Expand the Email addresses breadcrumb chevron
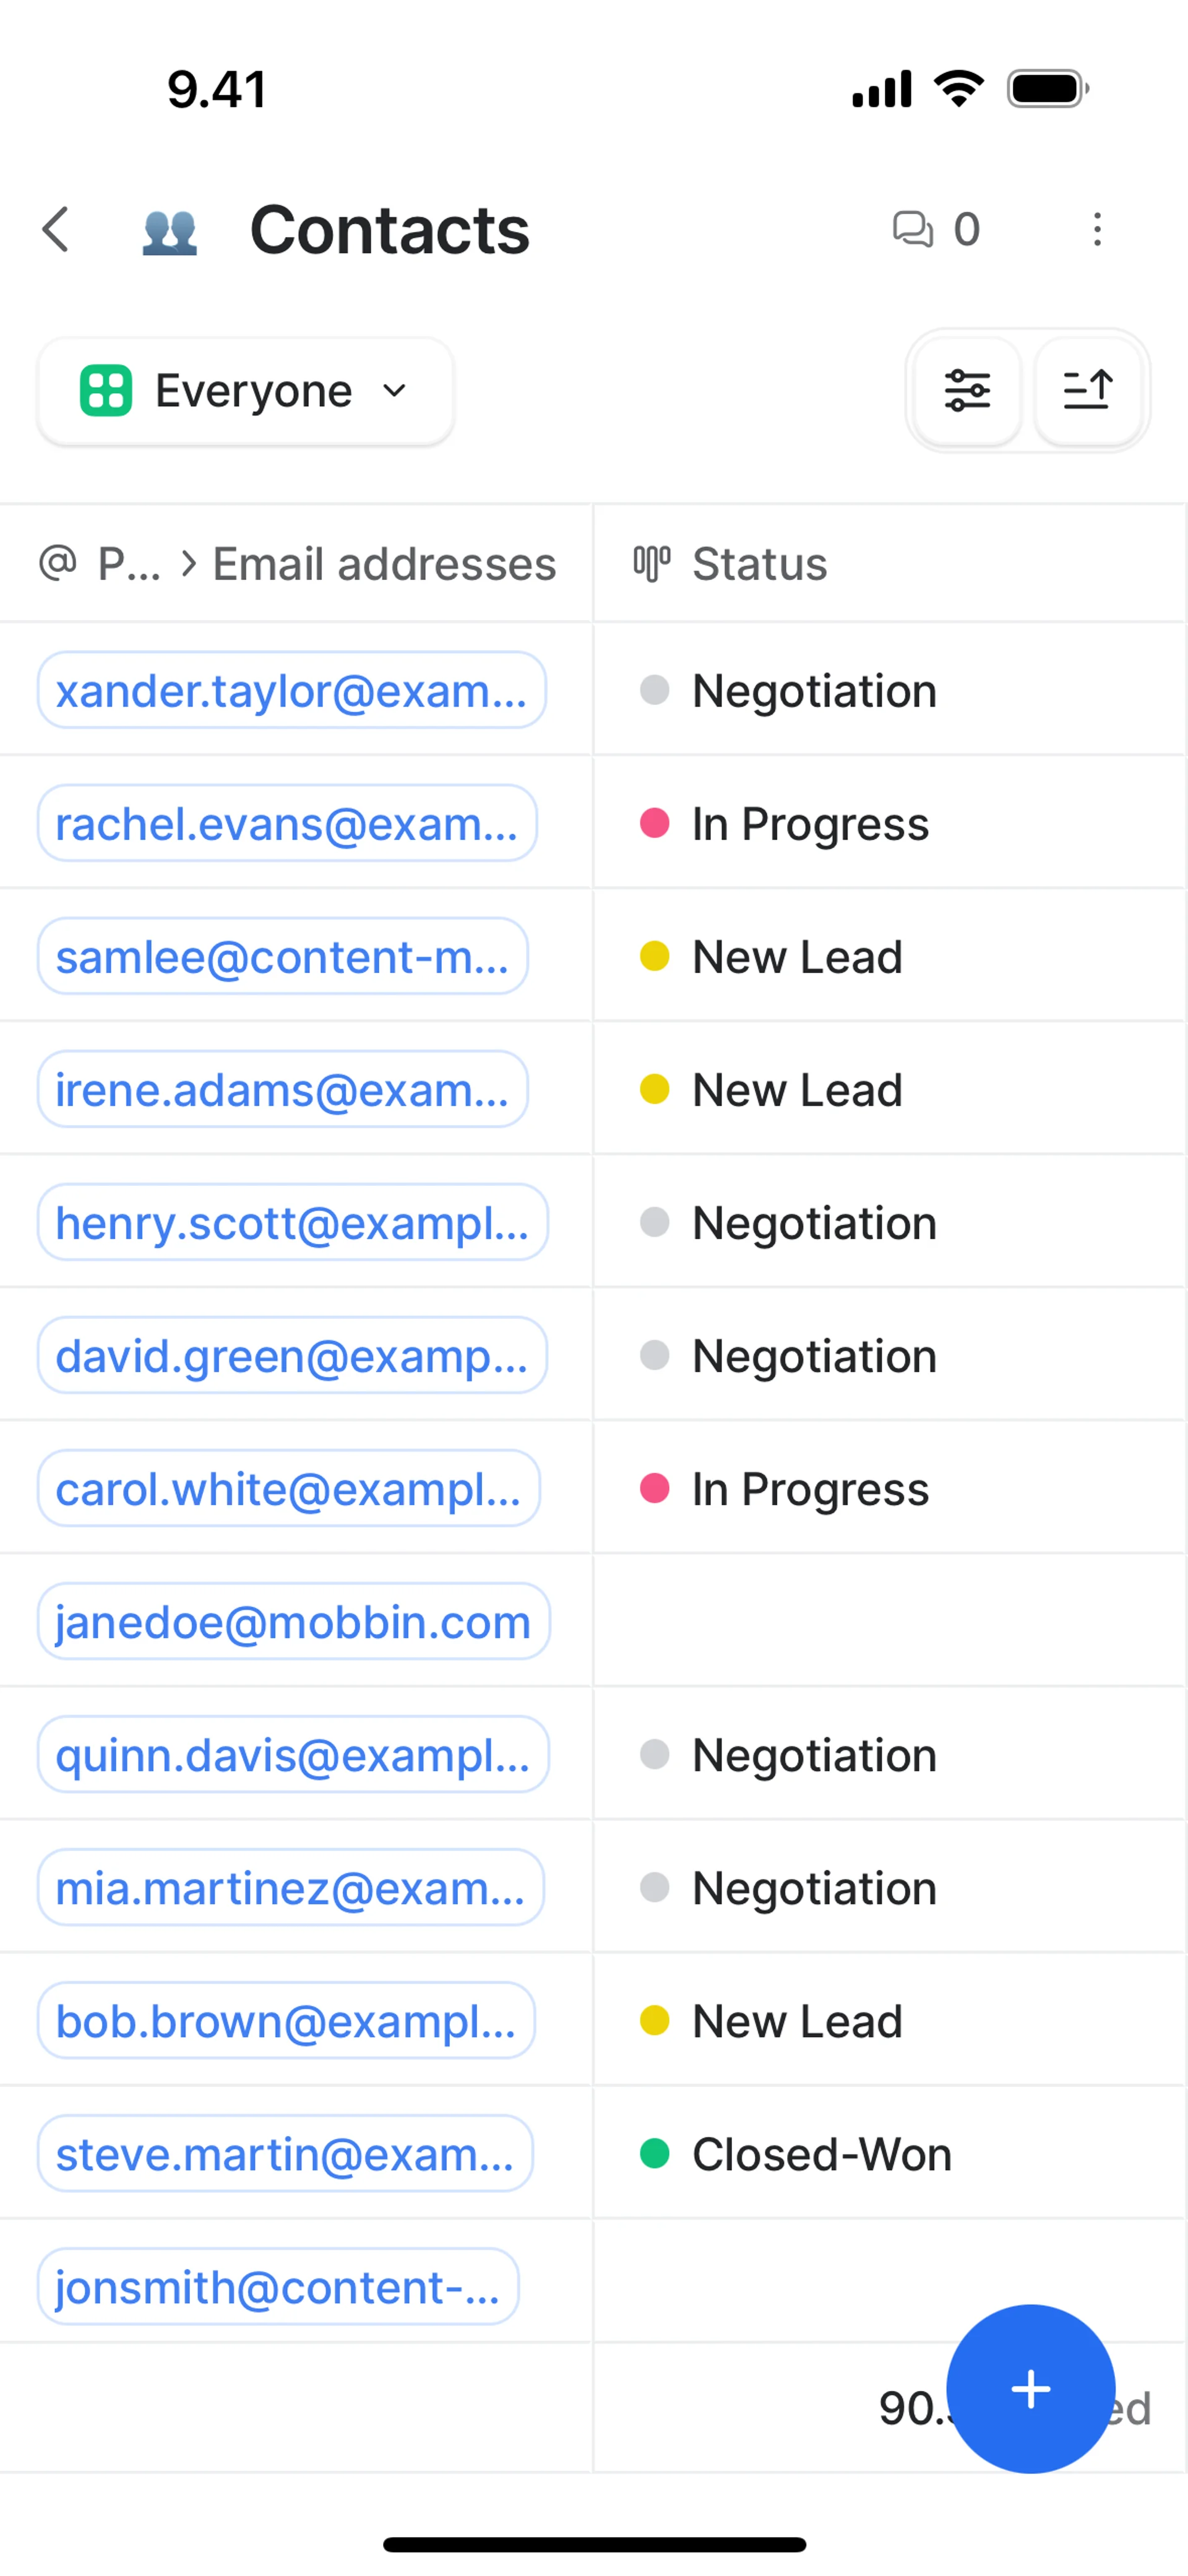Image resolution: width=1188 pixels, height=2576 pixels. point(188,564)
